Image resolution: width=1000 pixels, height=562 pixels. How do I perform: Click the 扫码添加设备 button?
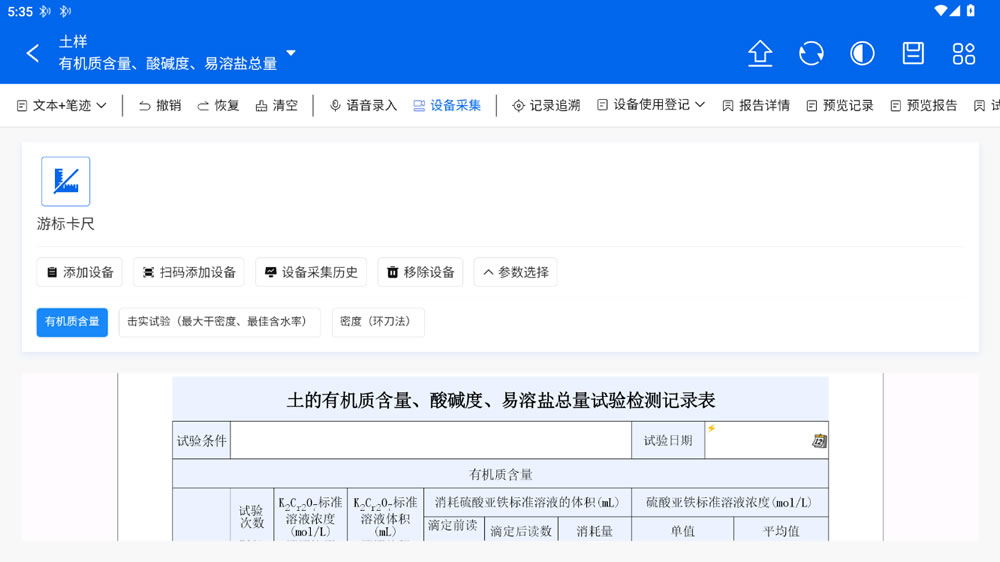click(189, 272)
